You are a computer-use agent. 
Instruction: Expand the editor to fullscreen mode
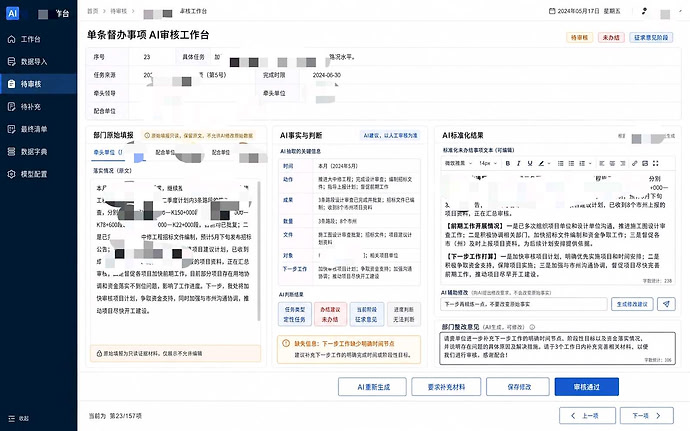(656, 163)
